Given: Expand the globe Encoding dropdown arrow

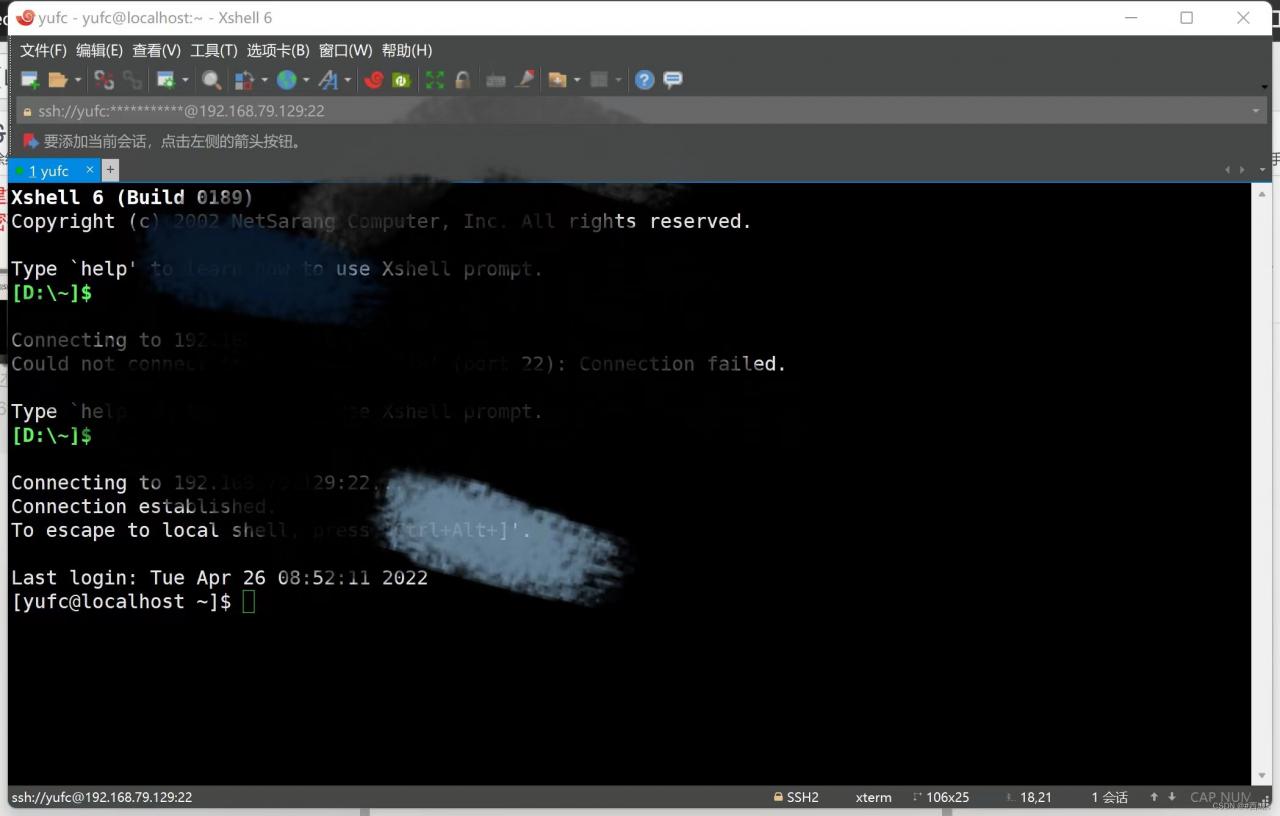Looking at the screenshot, I should (x=306, y=80).
